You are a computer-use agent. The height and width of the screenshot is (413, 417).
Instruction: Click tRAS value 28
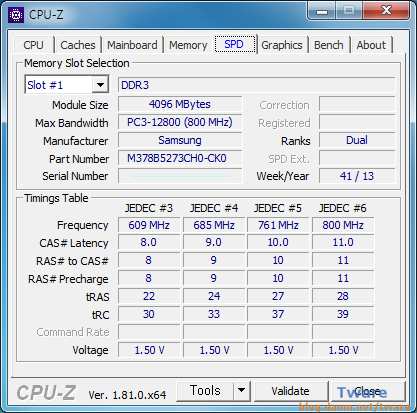click(x=343, y=296)
